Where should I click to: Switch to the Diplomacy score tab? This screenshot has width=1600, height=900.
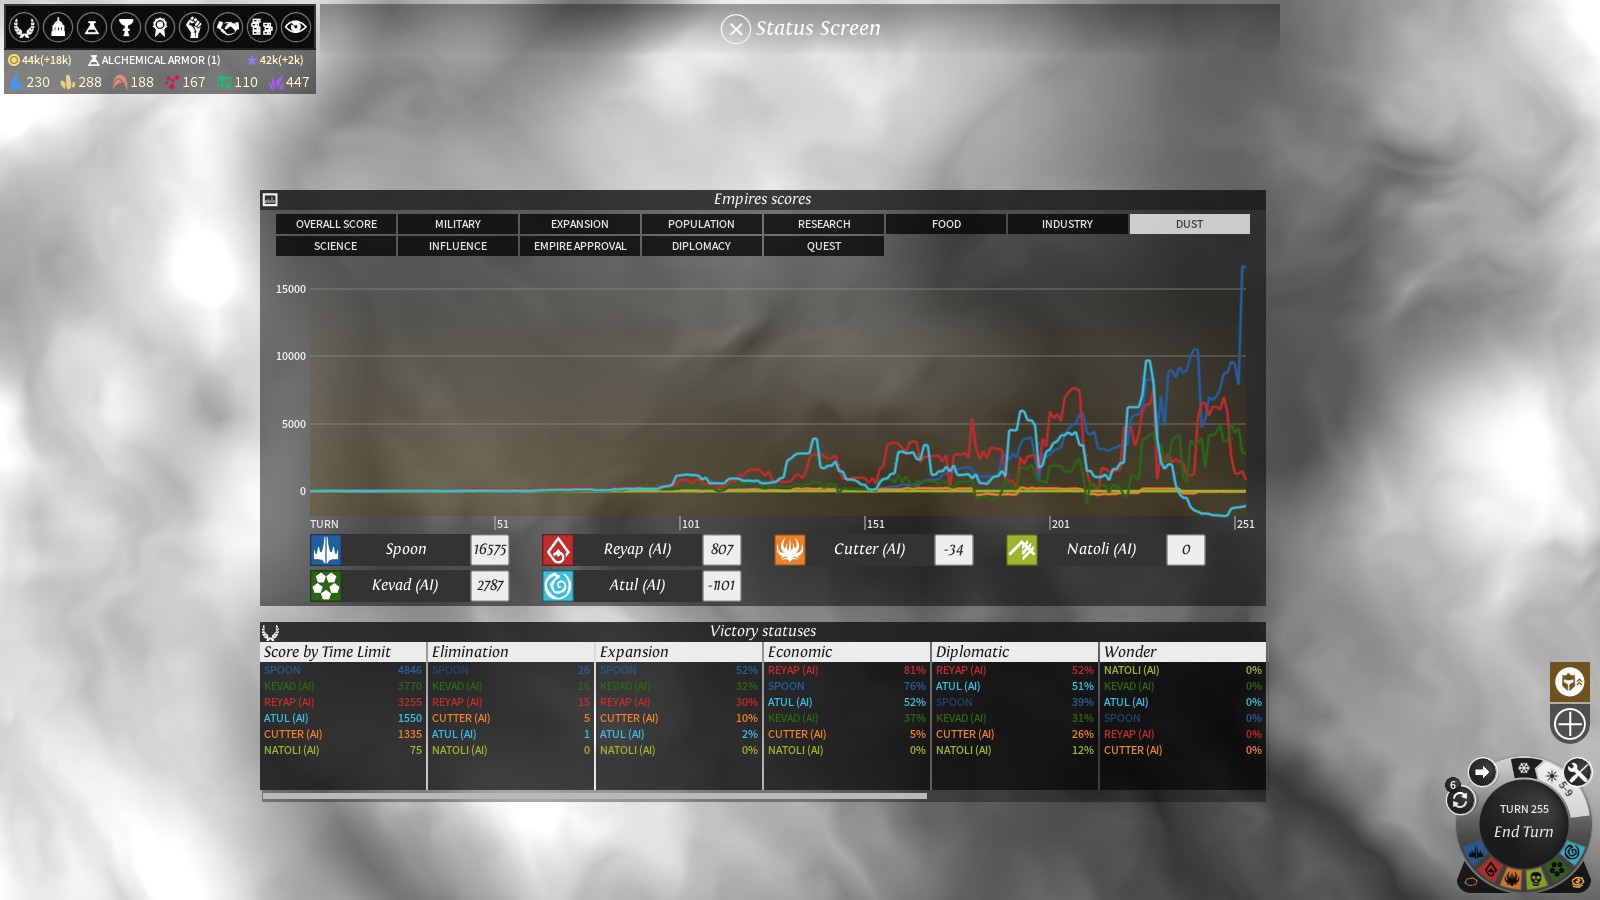point(701,246)
